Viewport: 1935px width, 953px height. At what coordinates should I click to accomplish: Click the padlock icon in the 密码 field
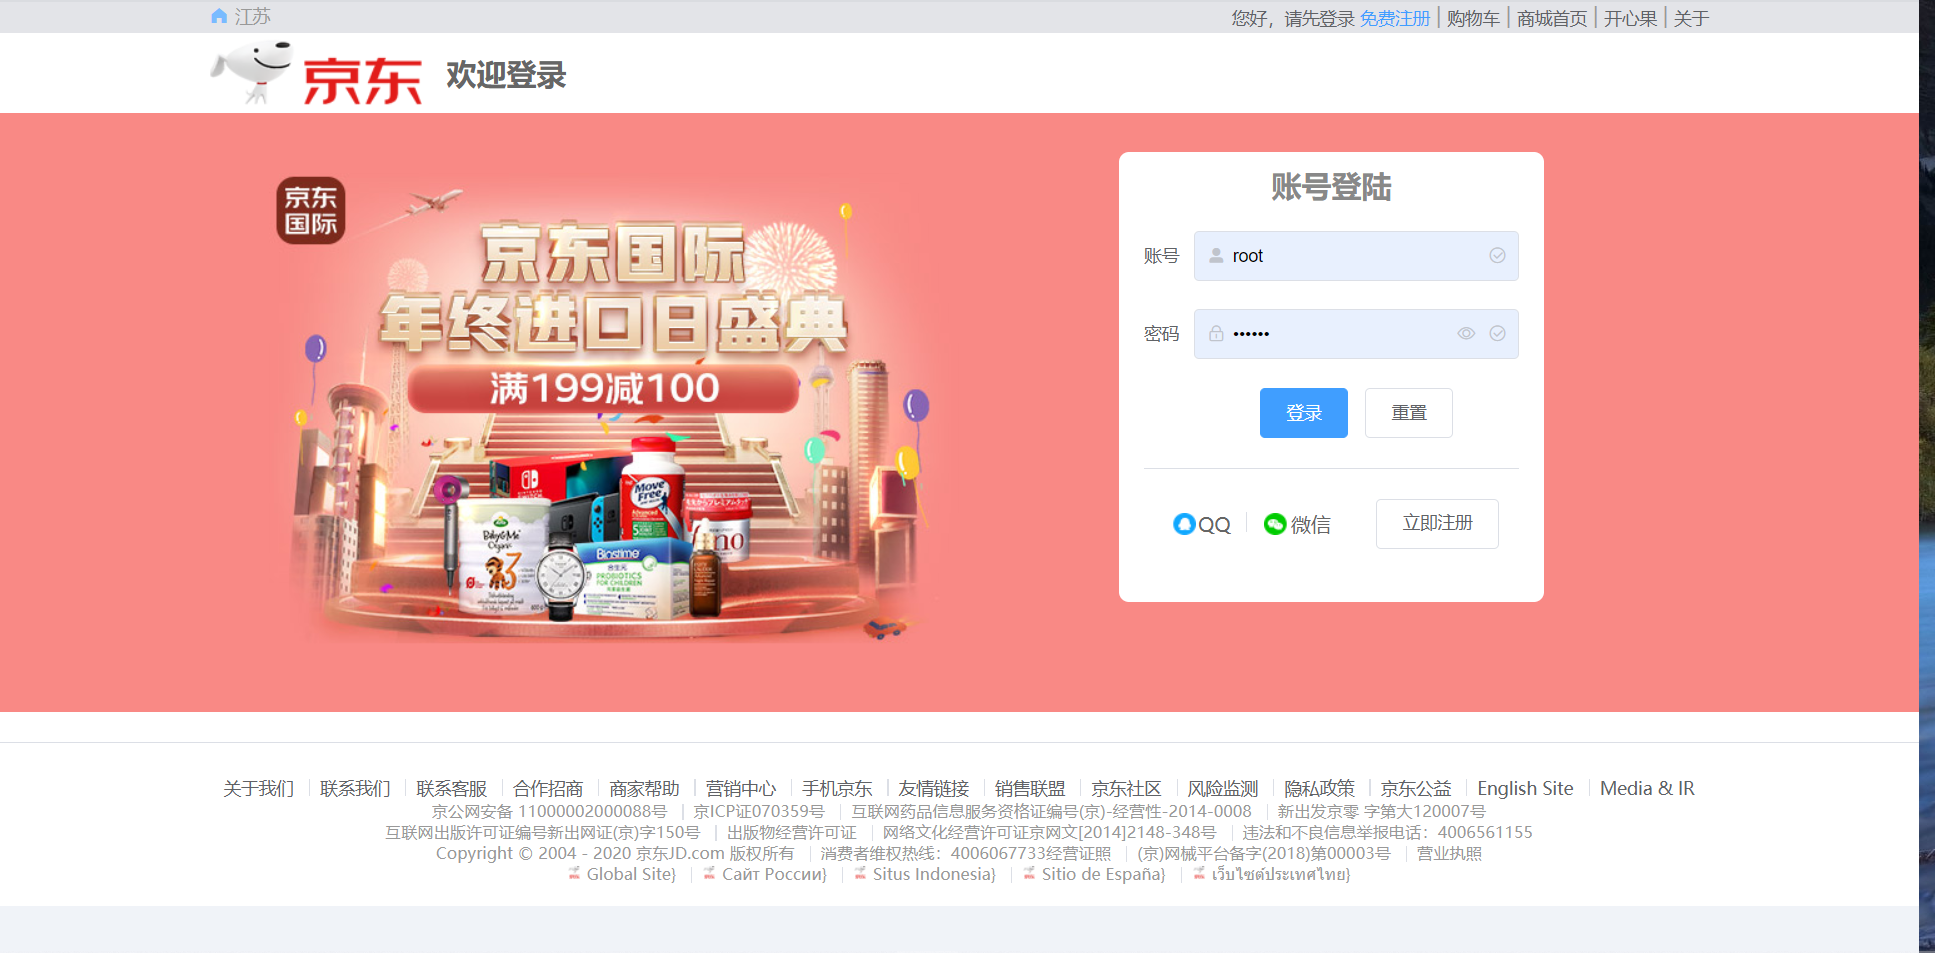pyautogui.click(x=1216, y=333)
